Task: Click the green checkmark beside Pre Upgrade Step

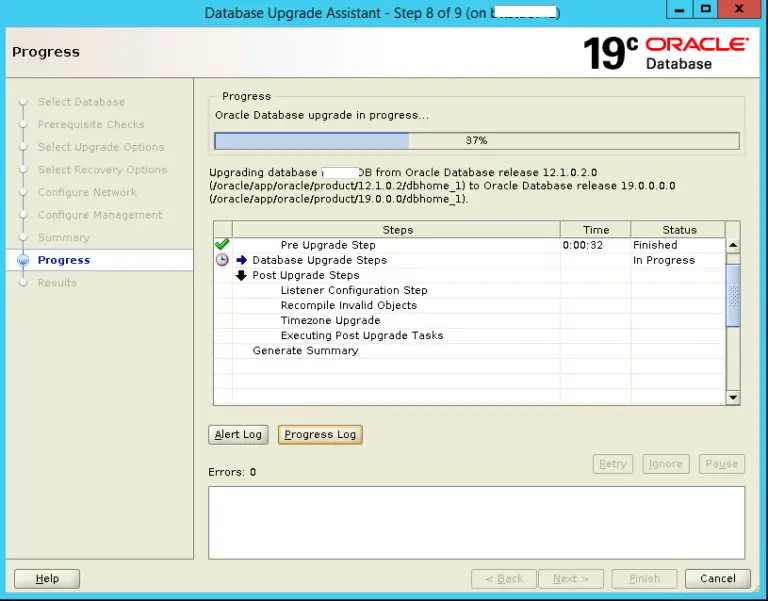Action: [x=222, y=244]
